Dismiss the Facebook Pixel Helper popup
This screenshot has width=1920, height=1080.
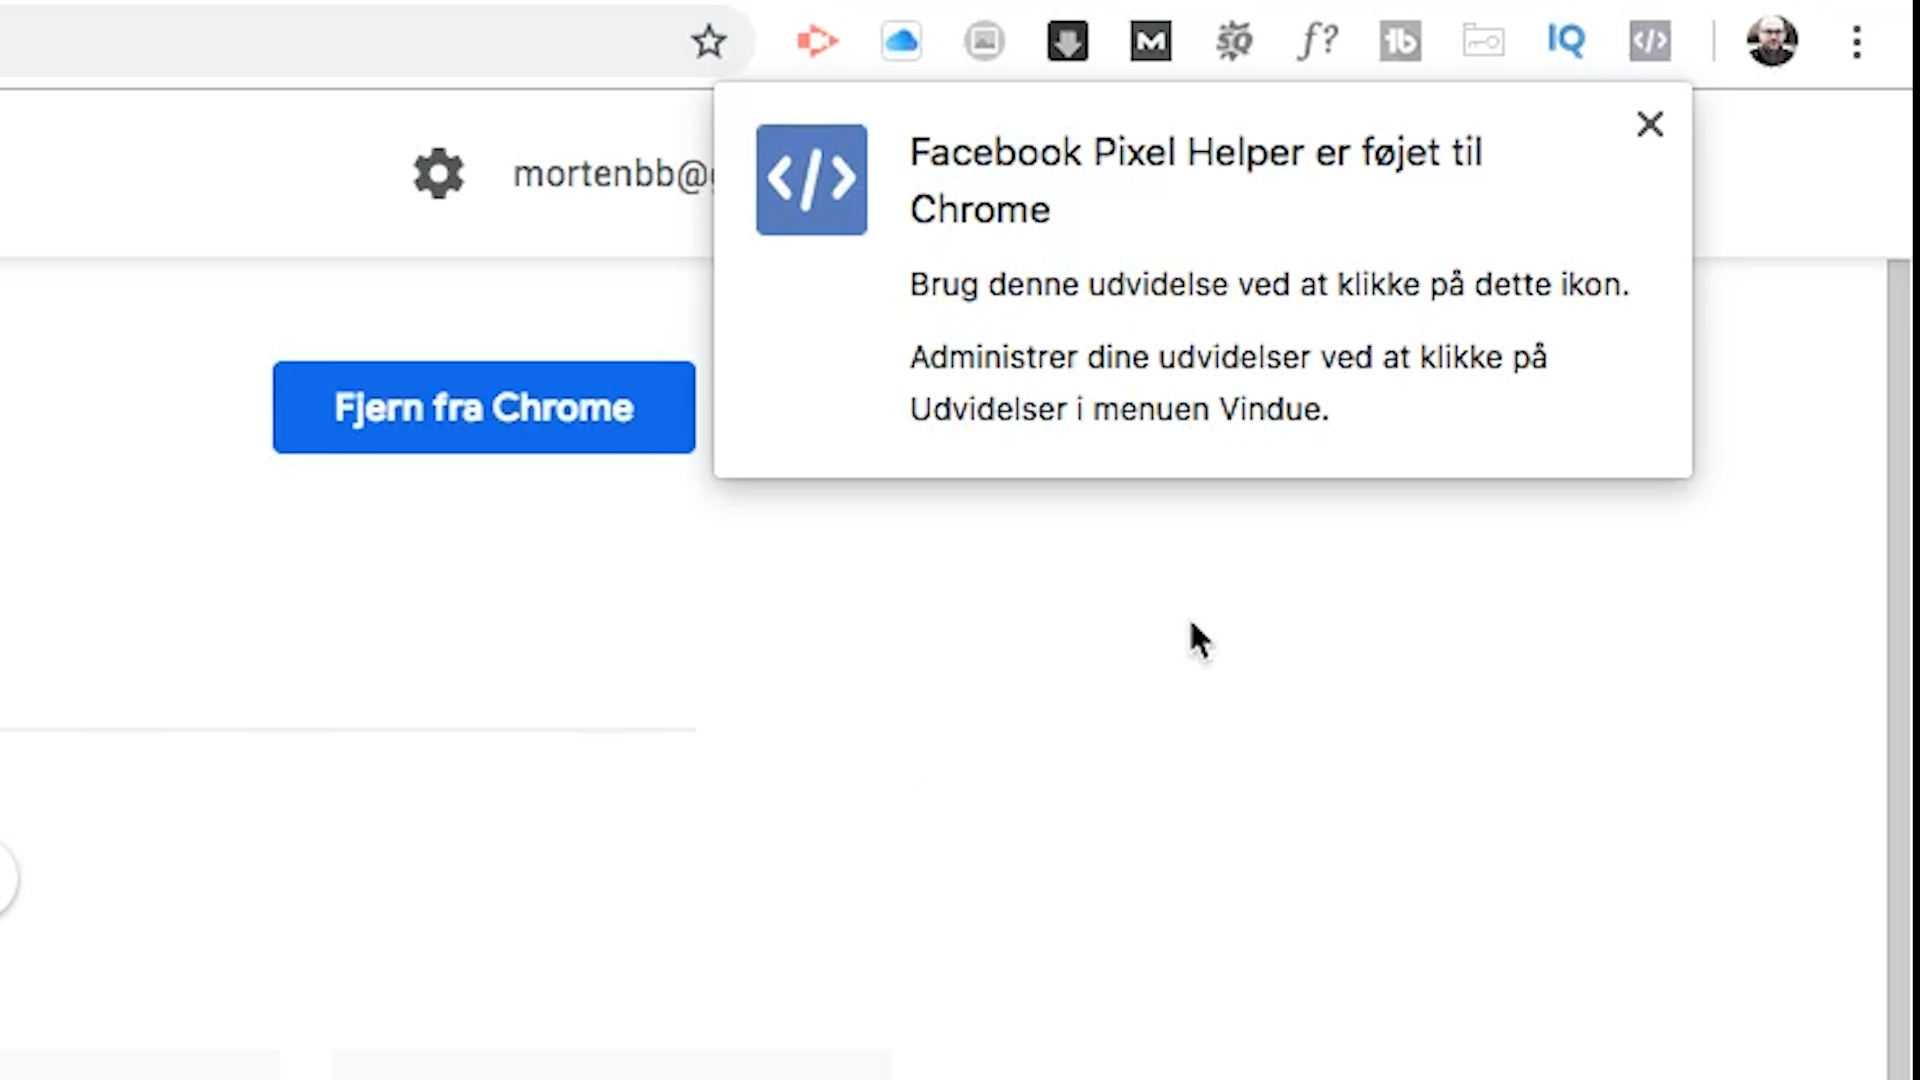(1650, 124)
